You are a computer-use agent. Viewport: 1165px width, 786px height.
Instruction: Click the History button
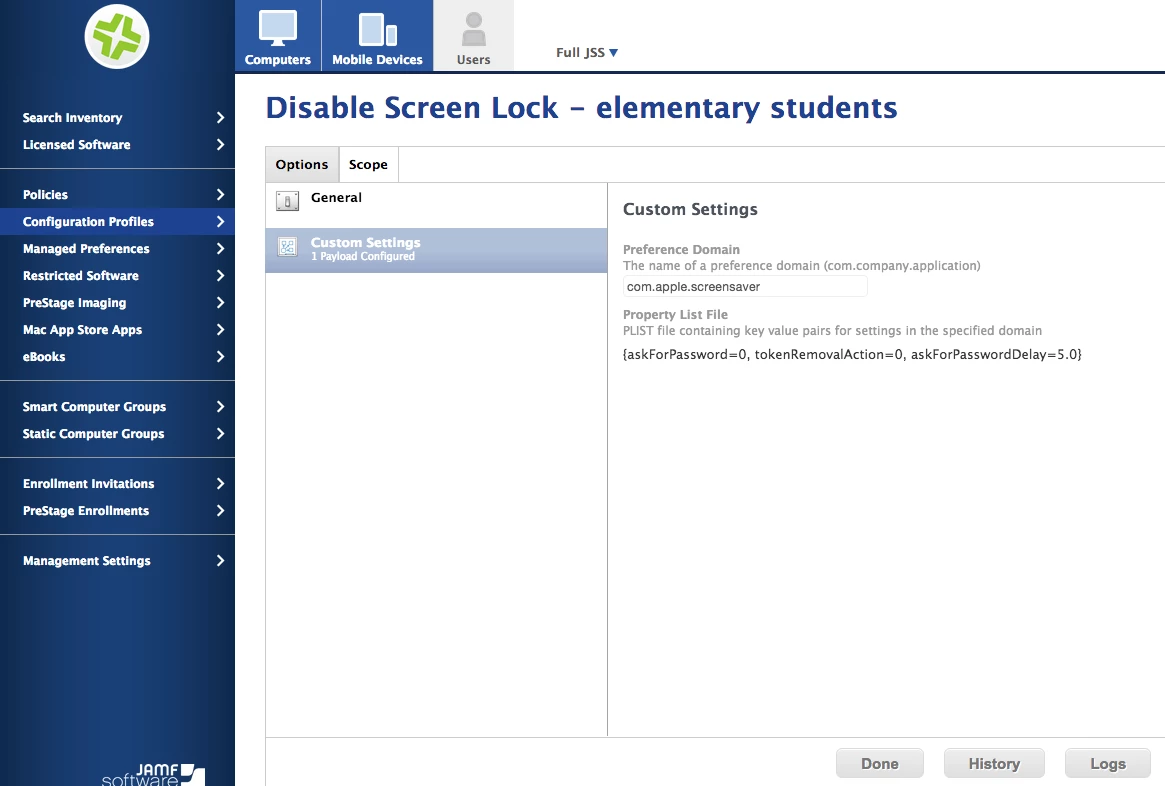tap(994, 764)
